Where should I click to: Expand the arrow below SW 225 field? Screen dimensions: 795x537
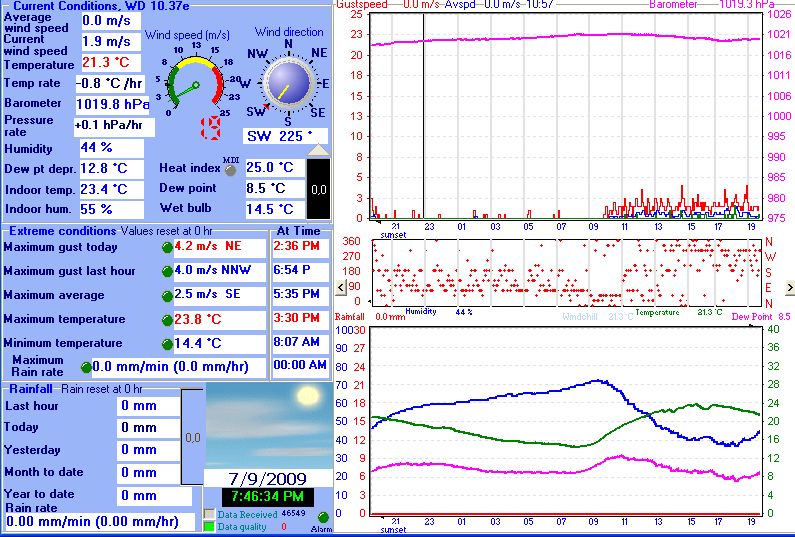[317, 150]
